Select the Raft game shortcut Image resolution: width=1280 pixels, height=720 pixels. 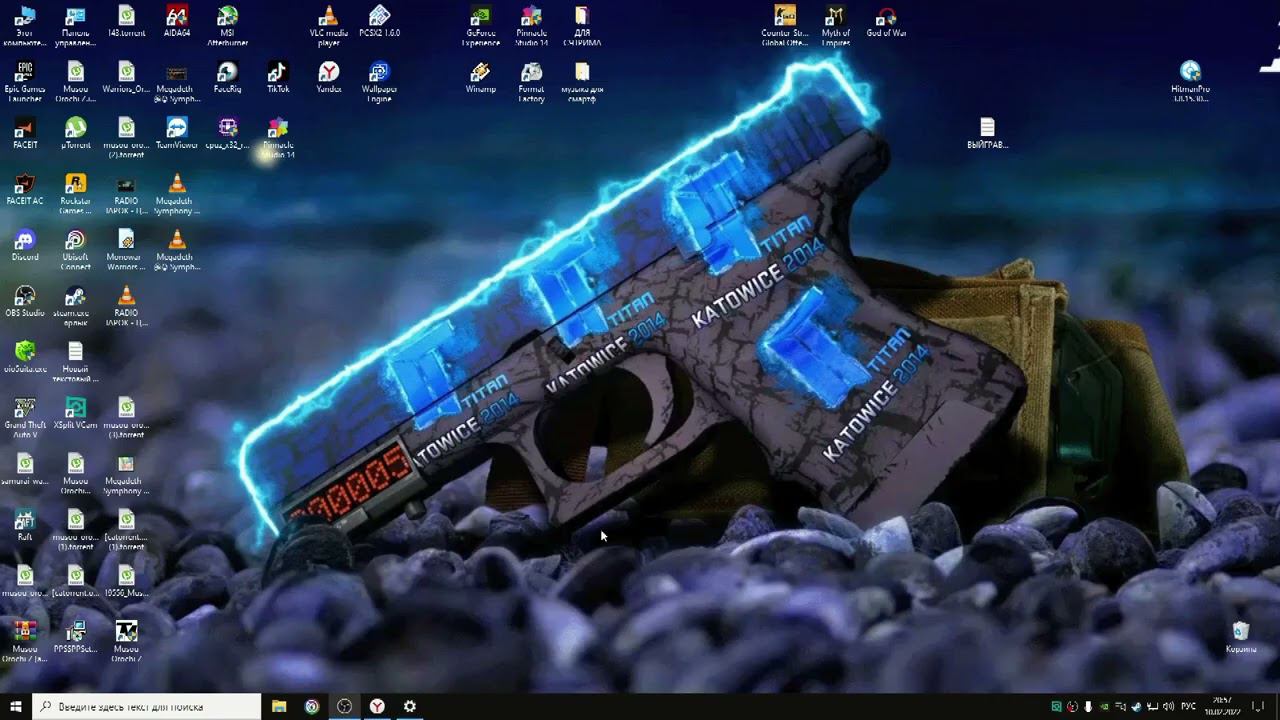(25, 526)
